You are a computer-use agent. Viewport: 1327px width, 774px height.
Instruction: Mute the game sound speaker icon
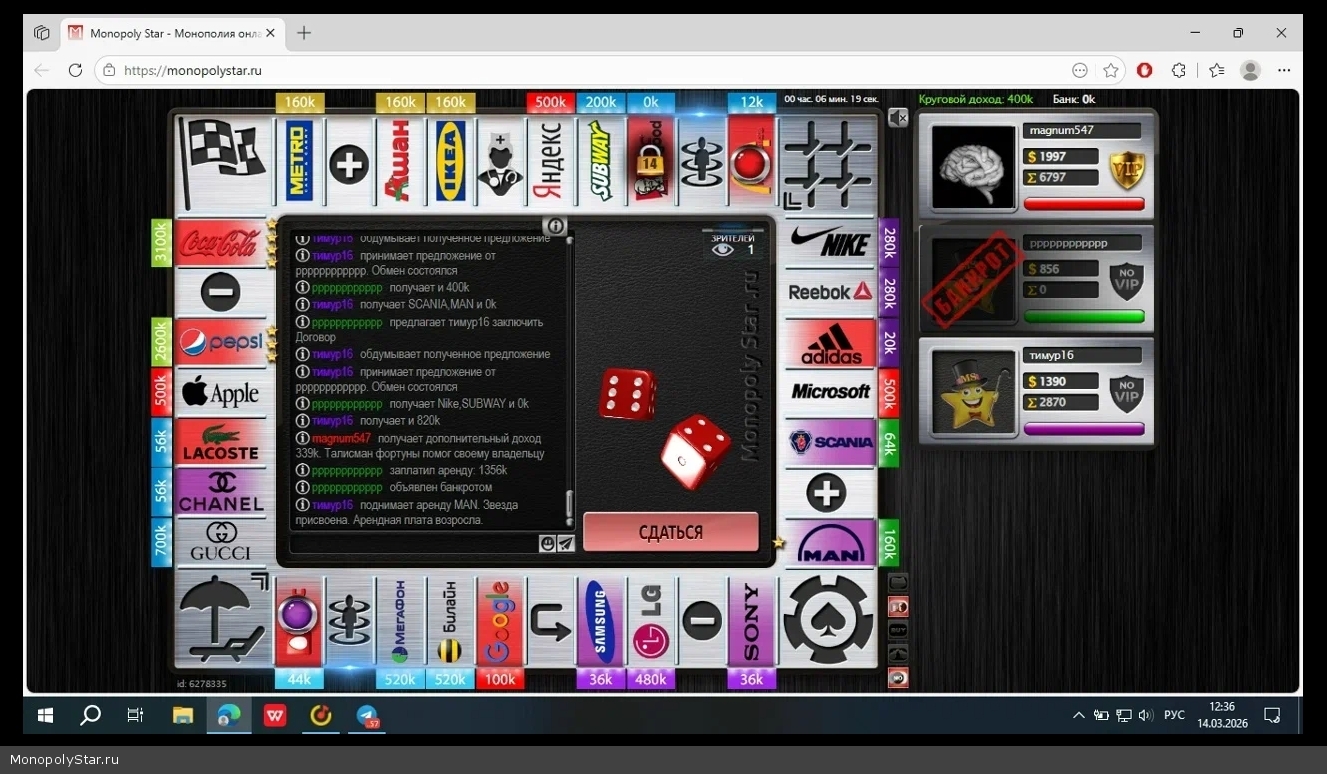(897, 118)
